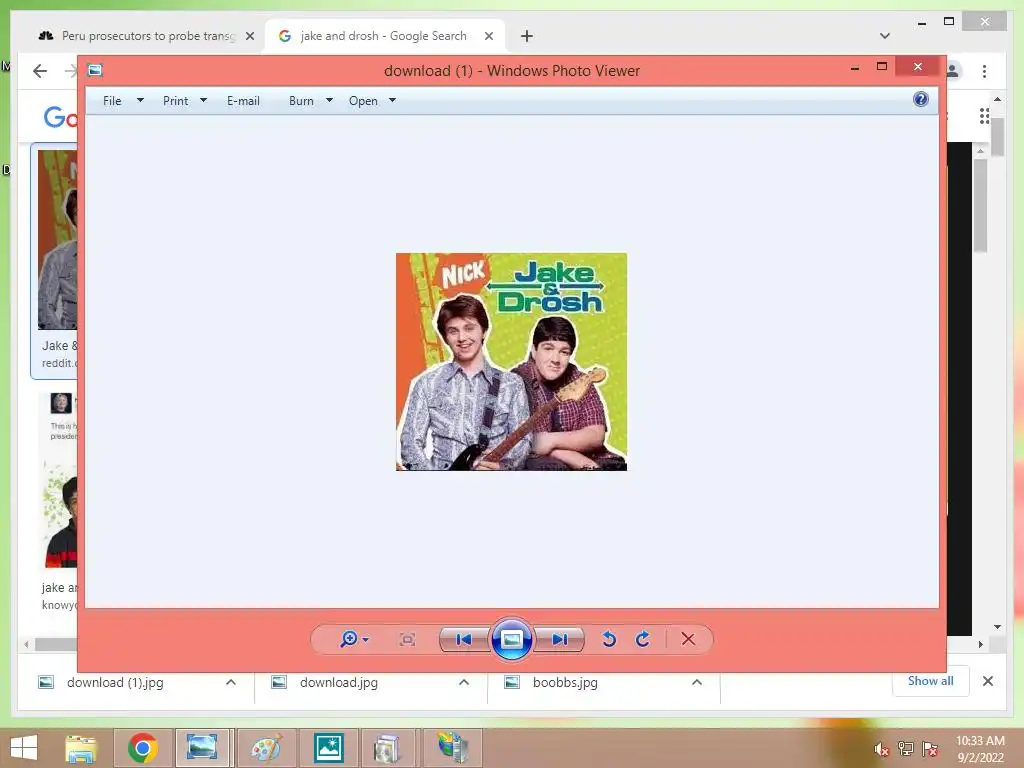Rotate the photo counterclockwise
This screenshot has width=1024, height=768.
609,639
